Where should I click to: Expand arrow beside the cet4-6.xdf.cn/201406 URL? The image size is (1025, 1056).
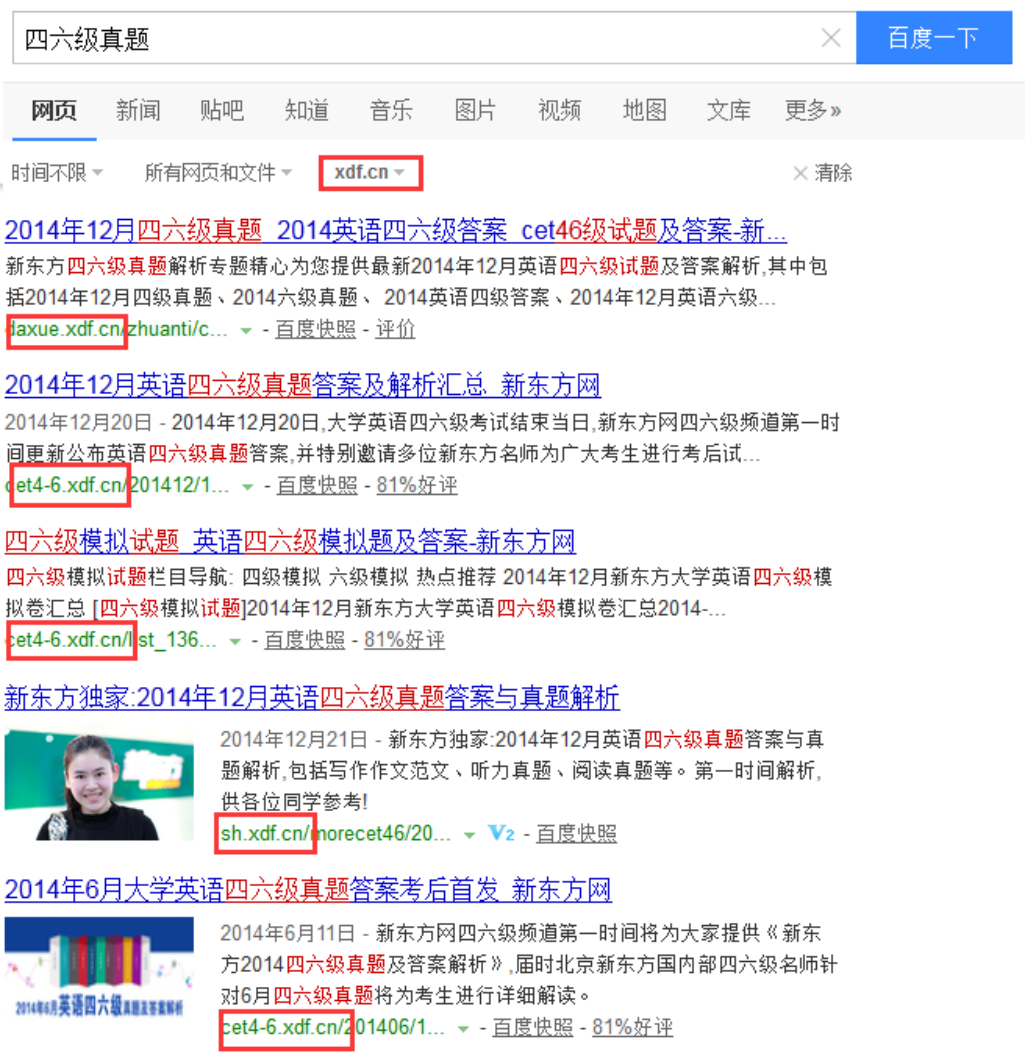coord(463,1028)
